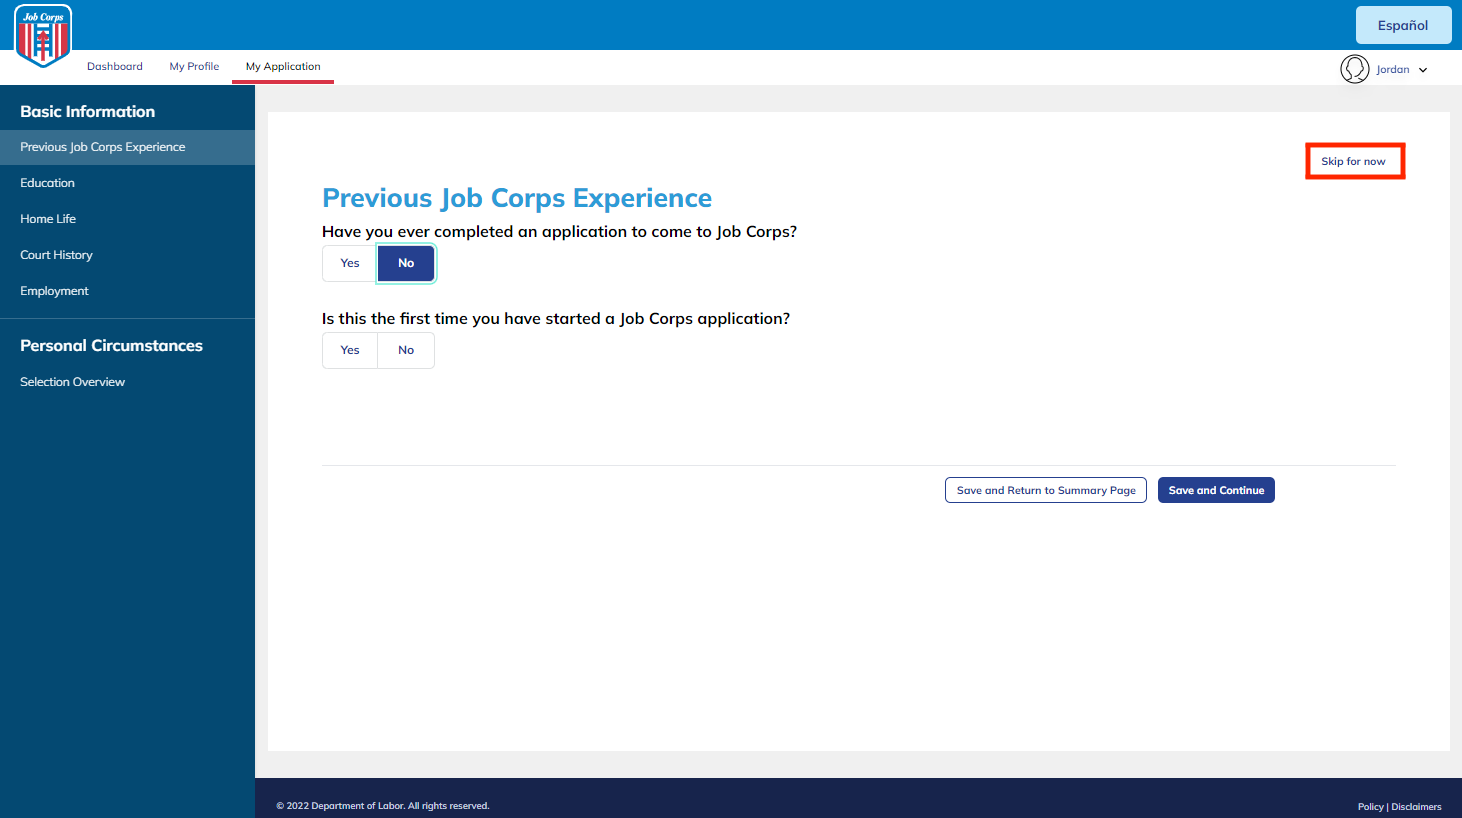
Task: Expand the Jordan account dropdown
Action: [1401, 69]
